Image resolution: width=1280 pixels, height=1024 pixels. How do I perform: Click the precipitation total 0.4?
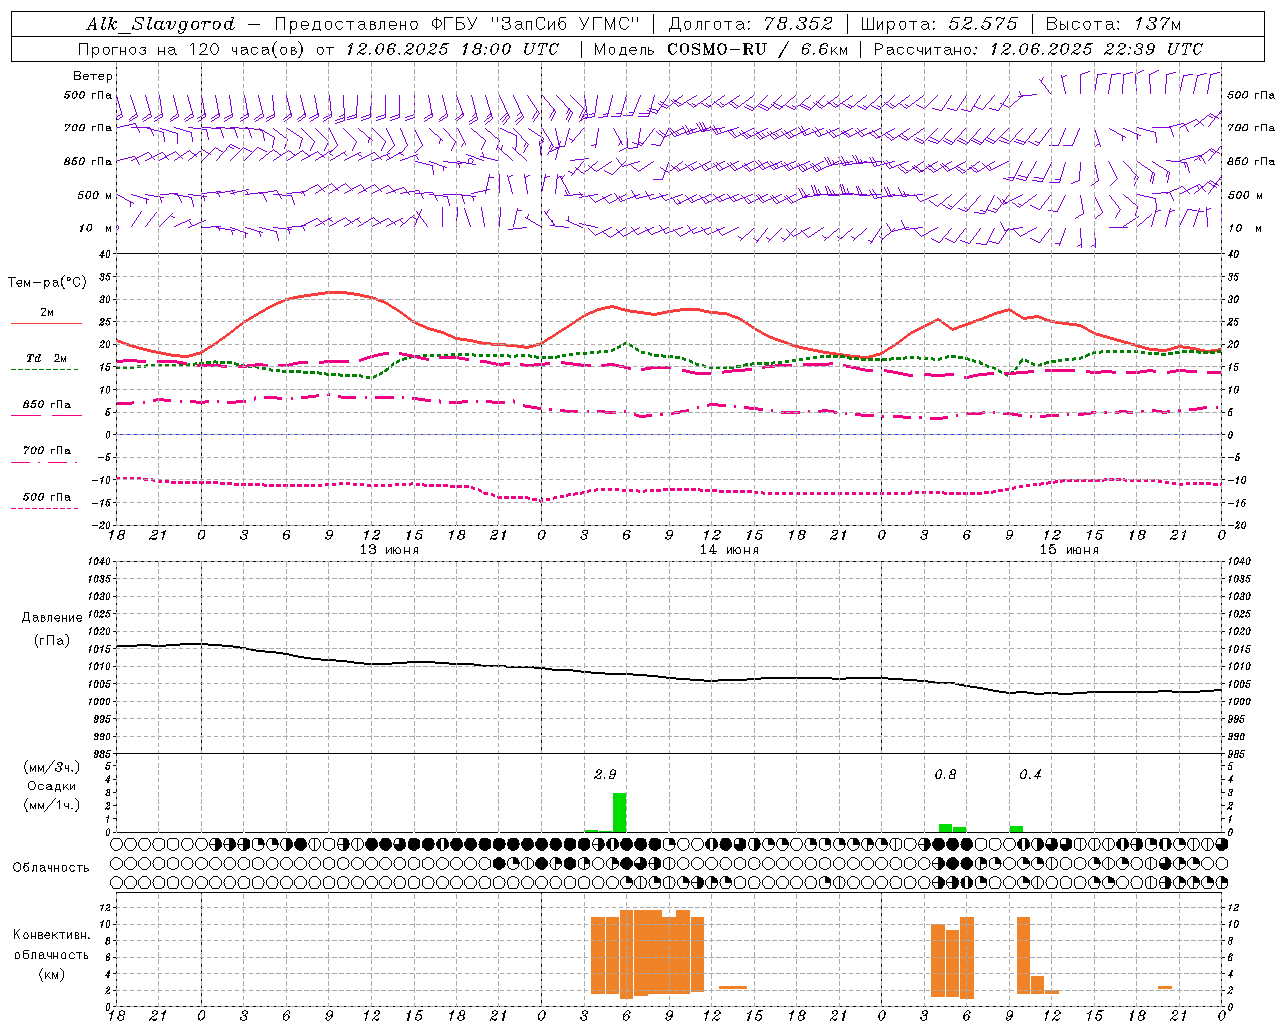tap(1030, 774)
